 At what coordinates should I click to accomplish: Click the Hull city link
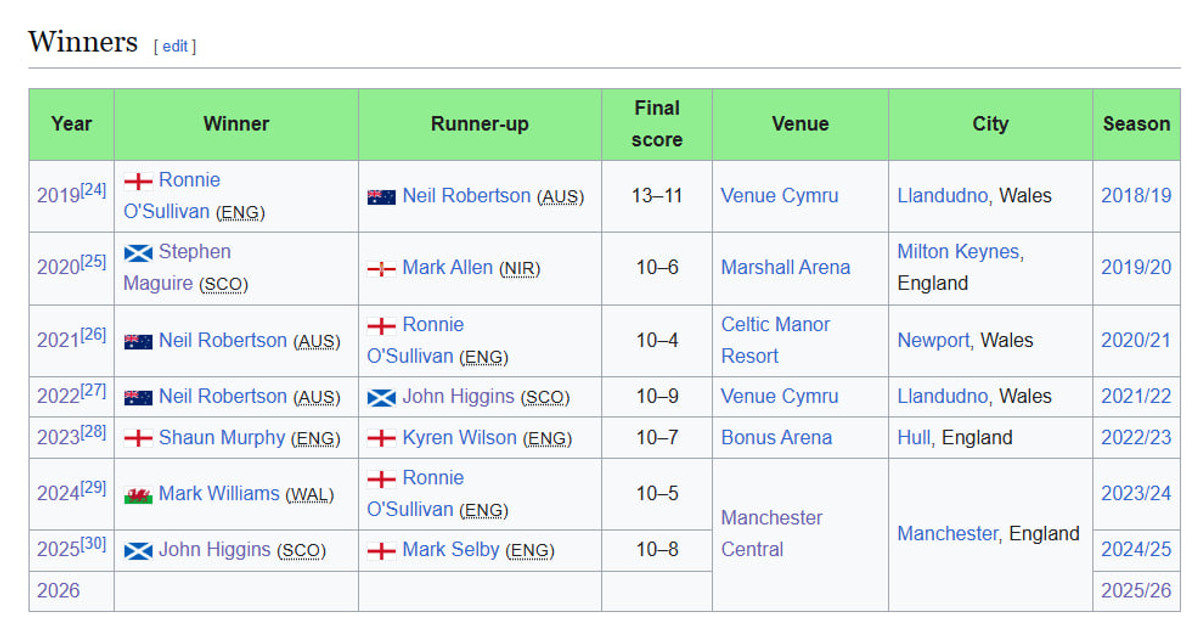[913, 438]
